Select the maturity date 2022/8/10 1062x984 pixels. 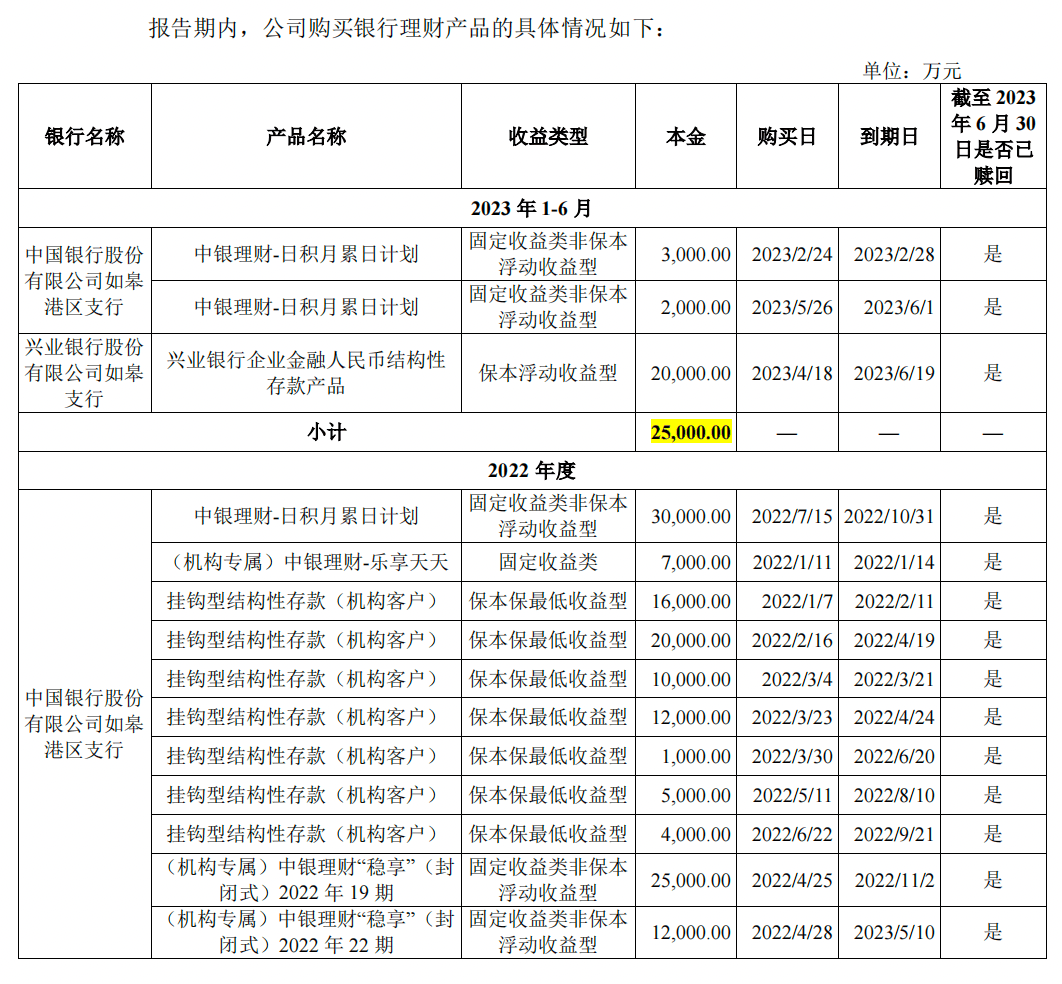click(894, 795)
